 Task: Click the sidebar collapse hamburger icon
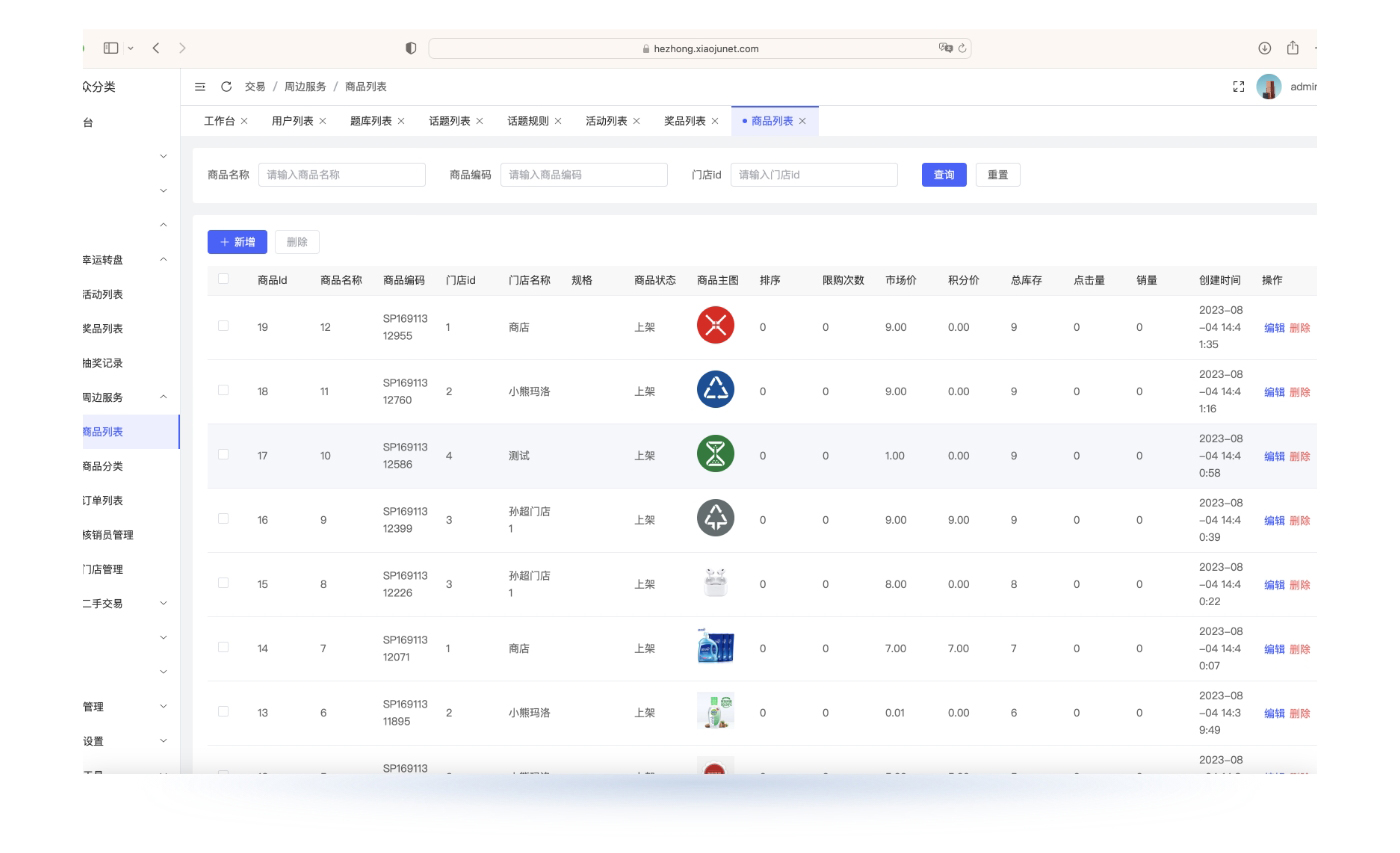point(200,87)
